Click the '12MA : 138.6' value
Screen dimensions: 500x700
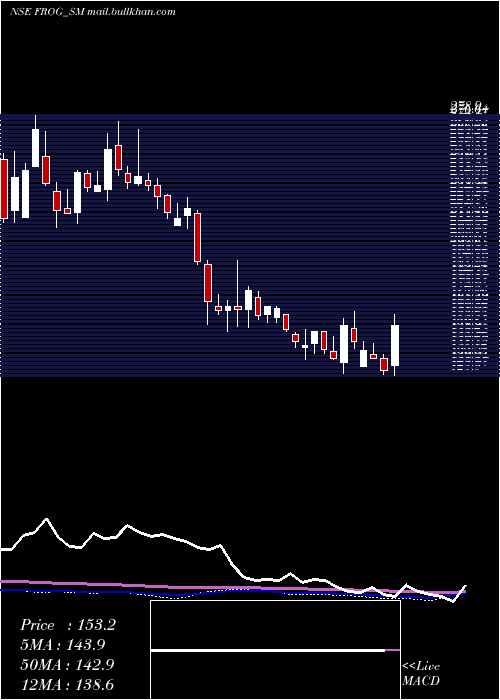(67, 684)
